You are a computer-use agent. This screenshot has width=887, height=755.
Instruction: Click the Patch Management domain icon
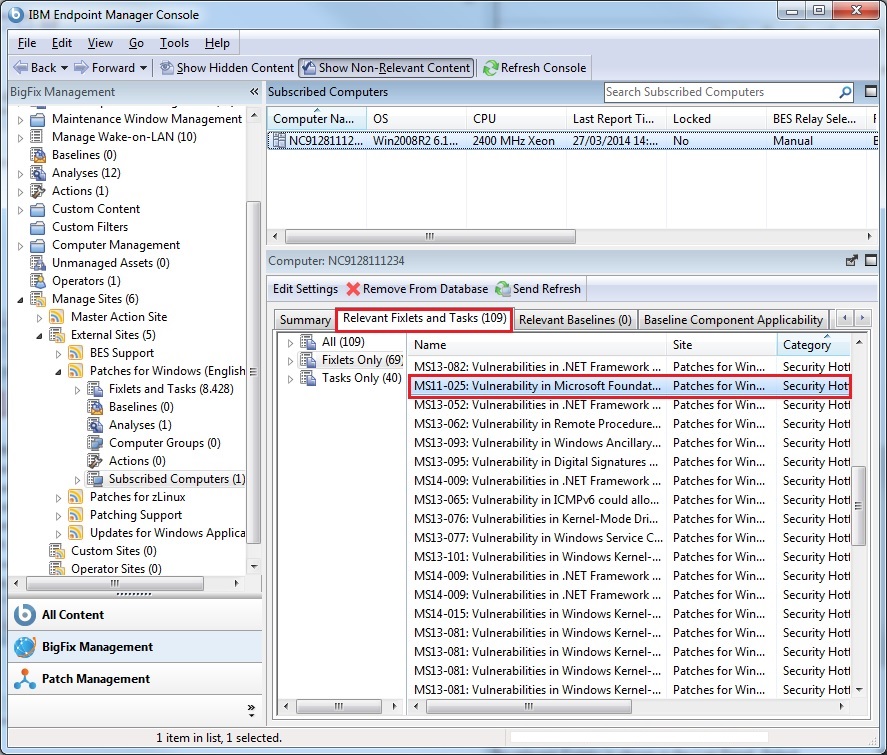click(24, 679)
